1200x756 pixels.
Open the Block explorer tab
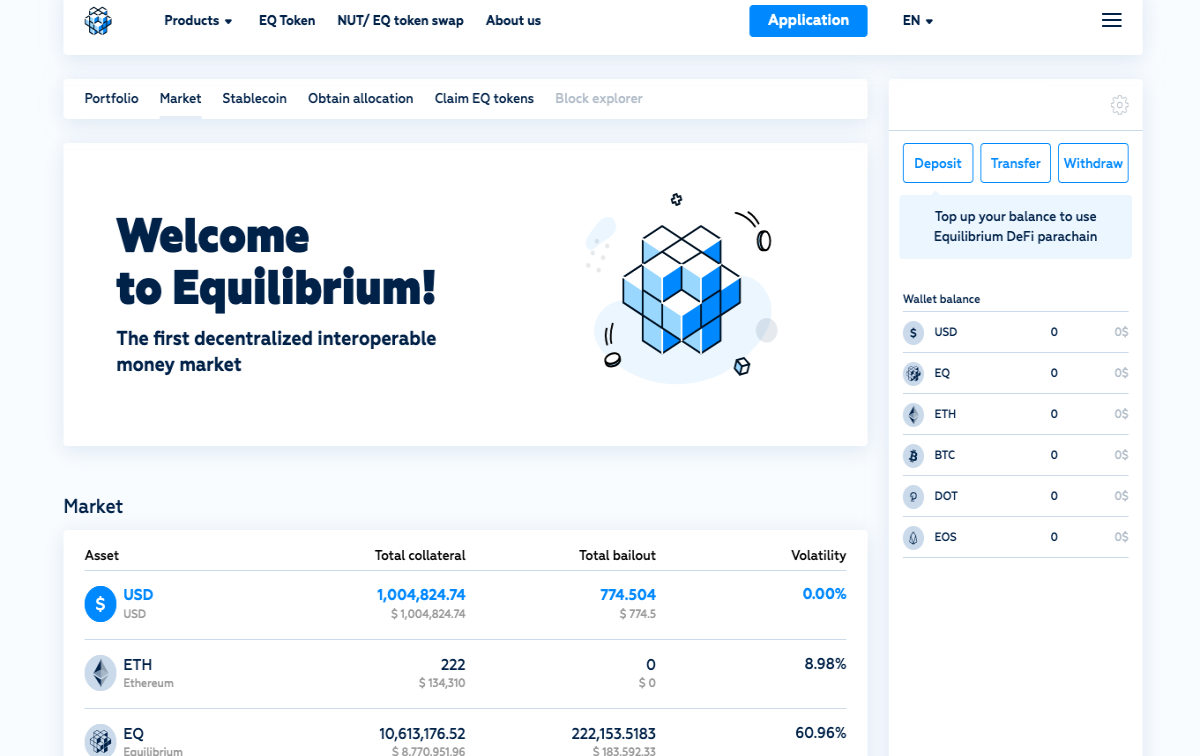599,98
